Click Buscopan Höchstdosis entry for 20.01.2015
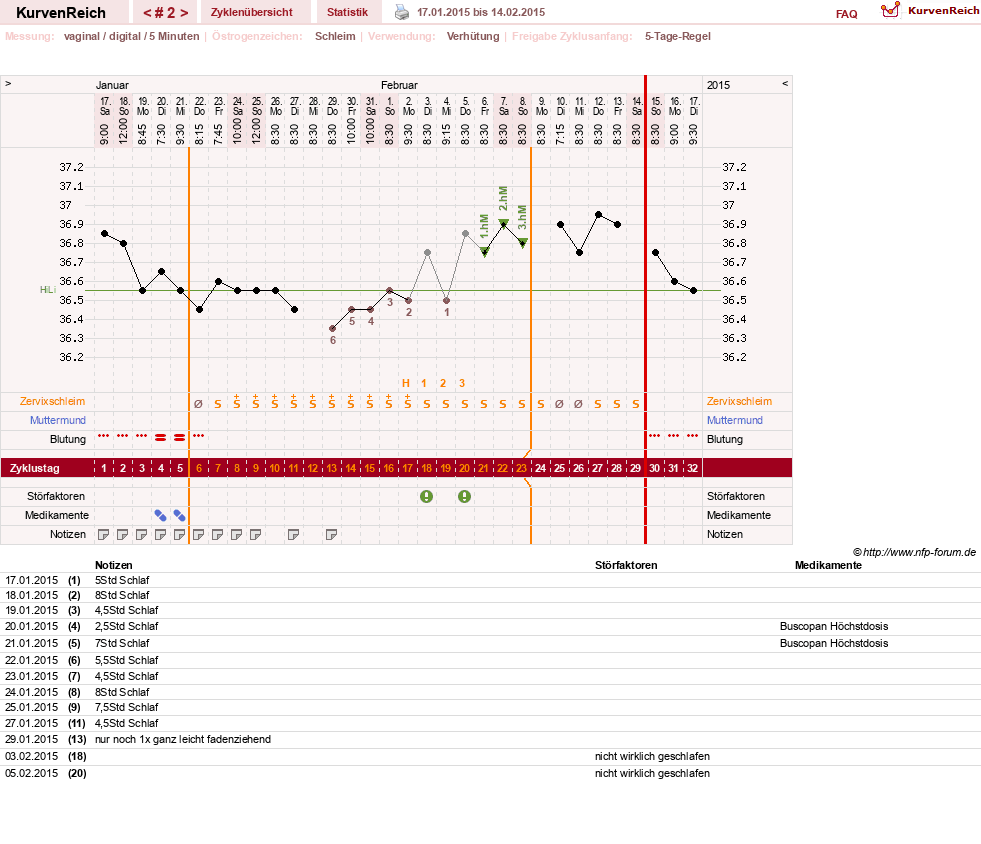The height and width of the screenshot is (844, 981). 834,626
